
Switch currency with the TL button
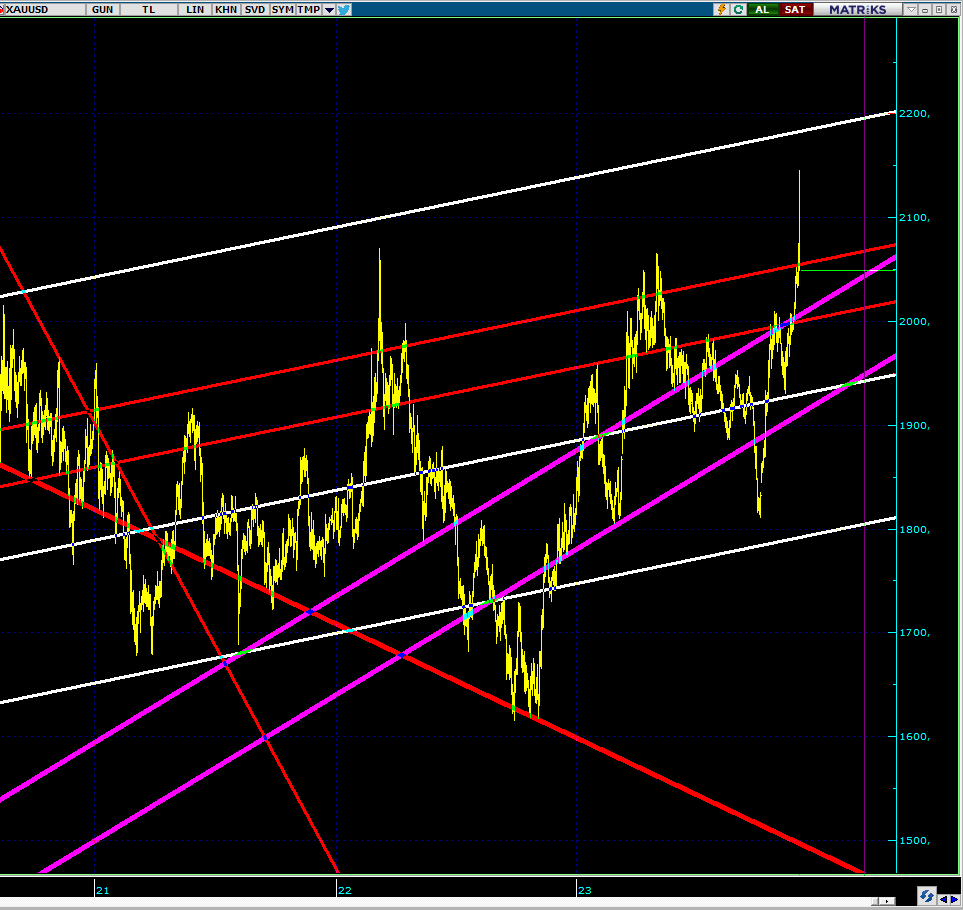[149, 9]
